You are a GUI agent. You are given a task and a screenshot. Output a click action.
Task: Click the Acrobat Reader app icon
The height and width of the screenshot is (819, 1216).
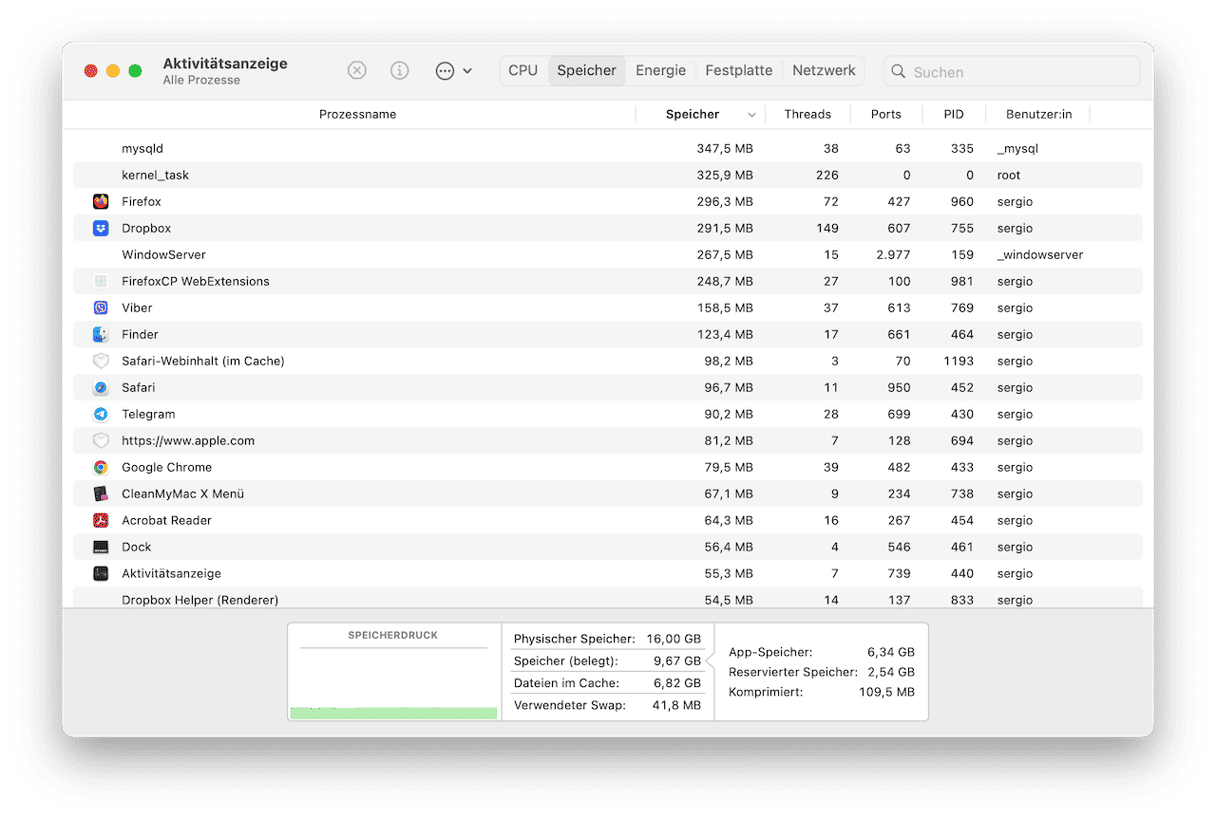click(x=101, y=520)
